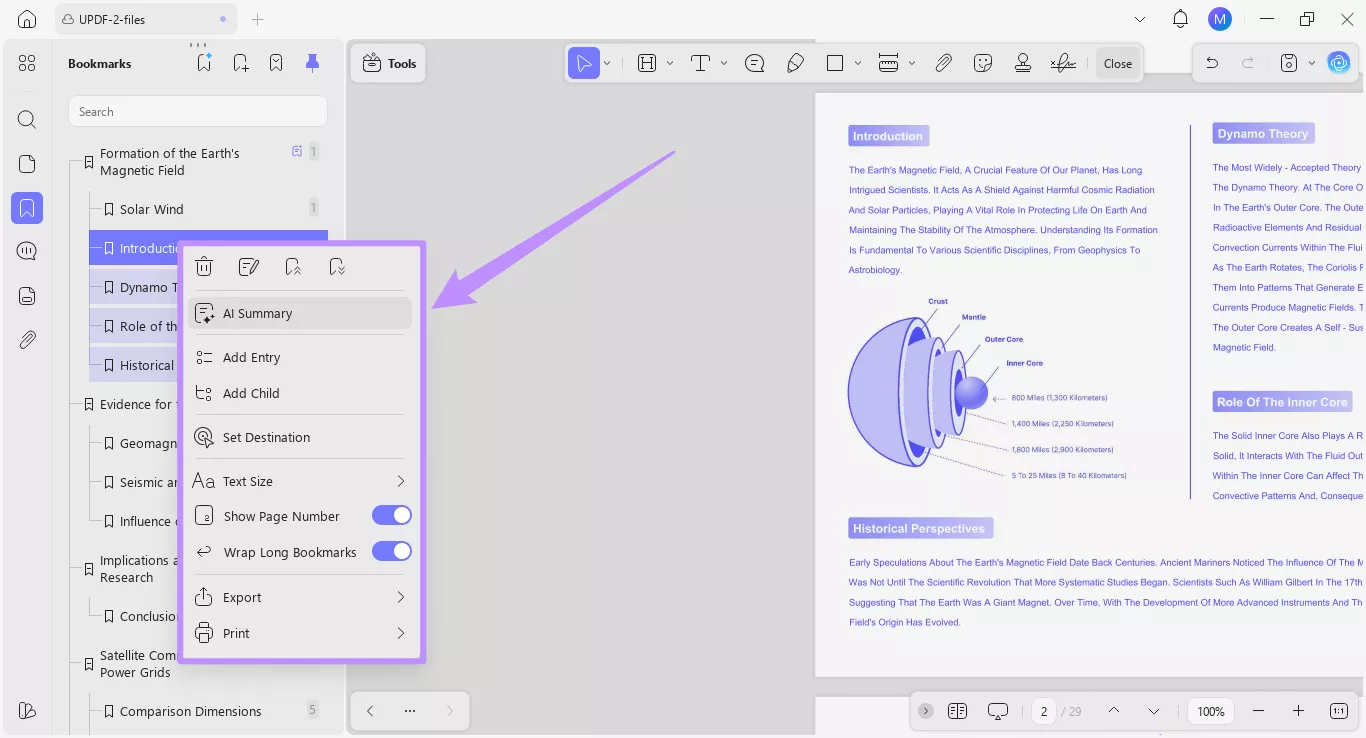Go to the next page arrow
The height and width of the screenshot is (738, 1366).
point(1154,711)
